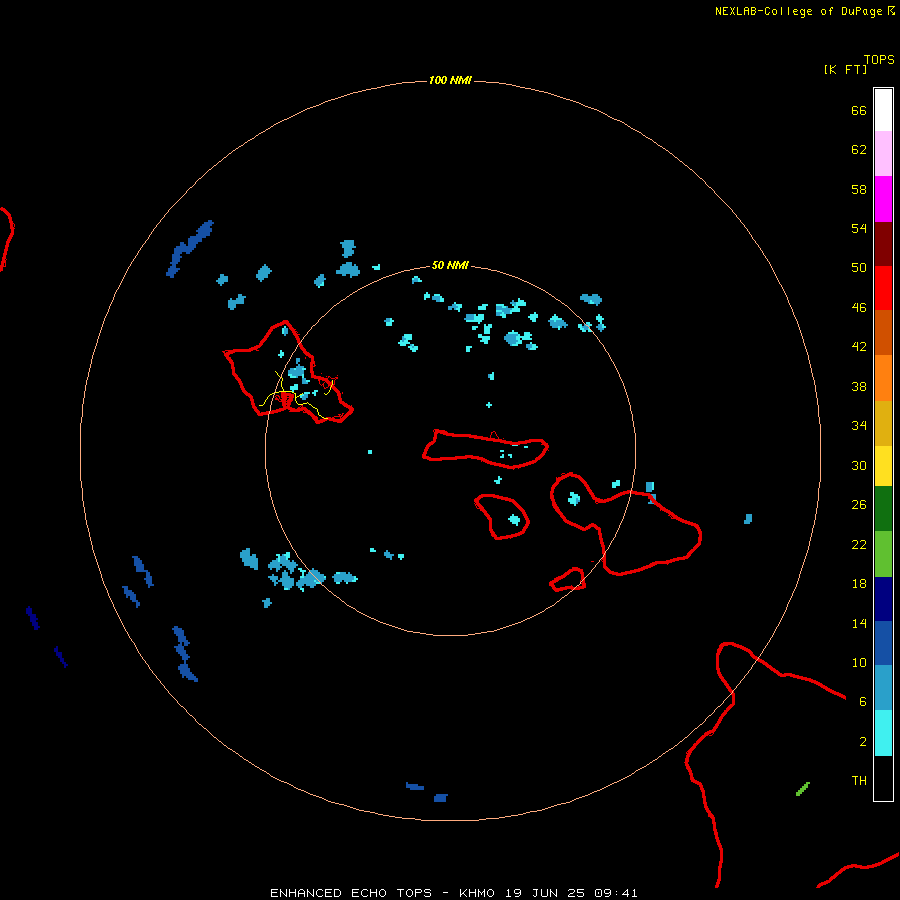Click the cyan 2-6 kft legend swatch
Screen dimensions: 900x900
(883, 733)
